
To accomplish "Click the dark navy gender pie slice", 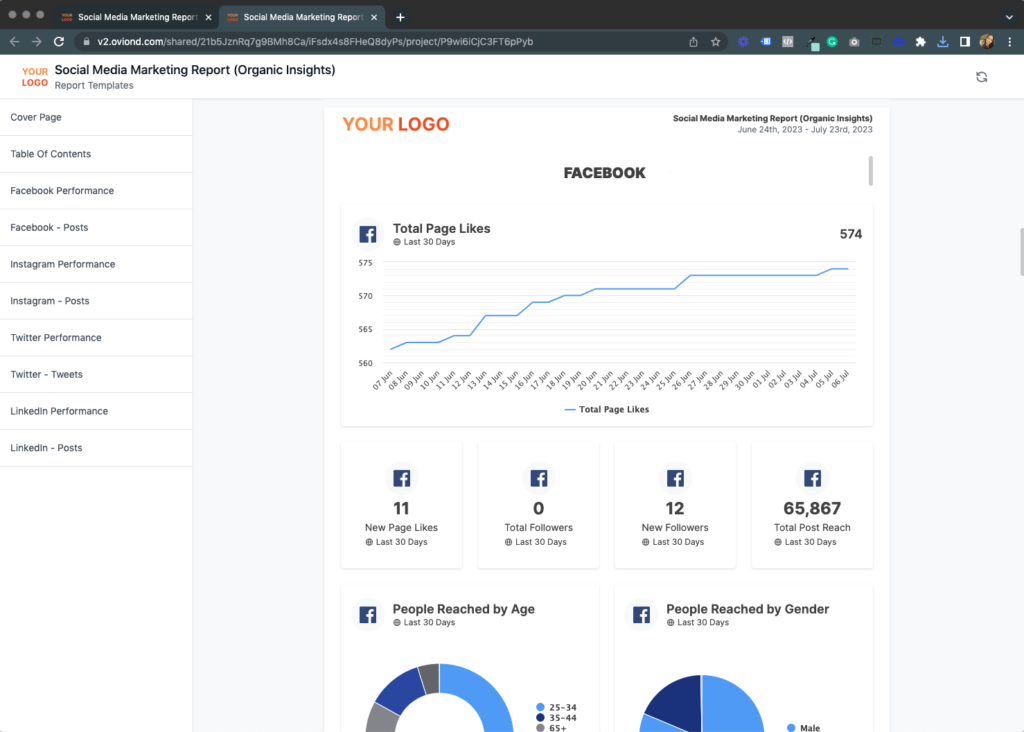I will [x=679, y=702].
